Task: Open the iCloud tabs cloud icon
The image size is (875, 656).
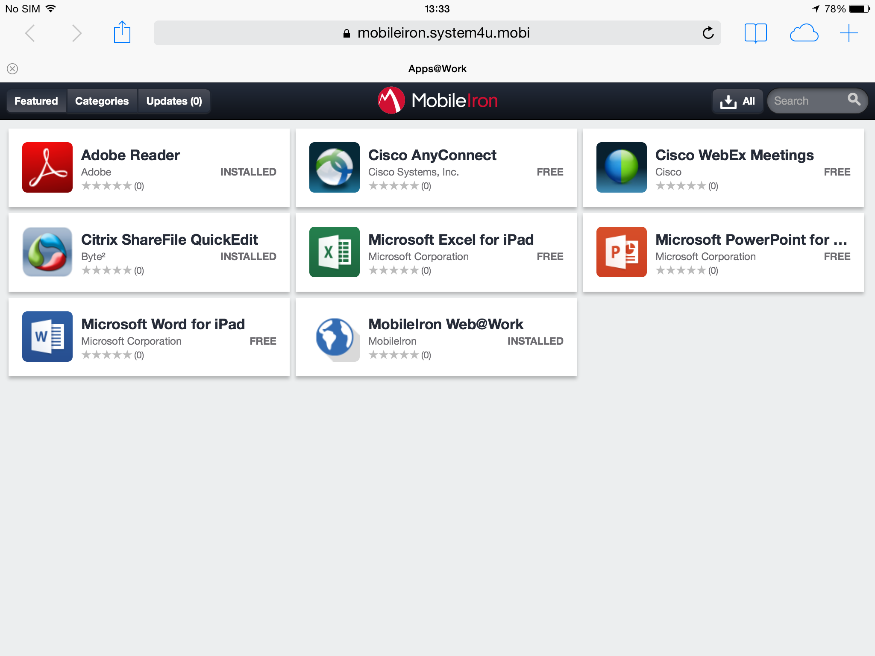Action: click(x=804, y=33)
